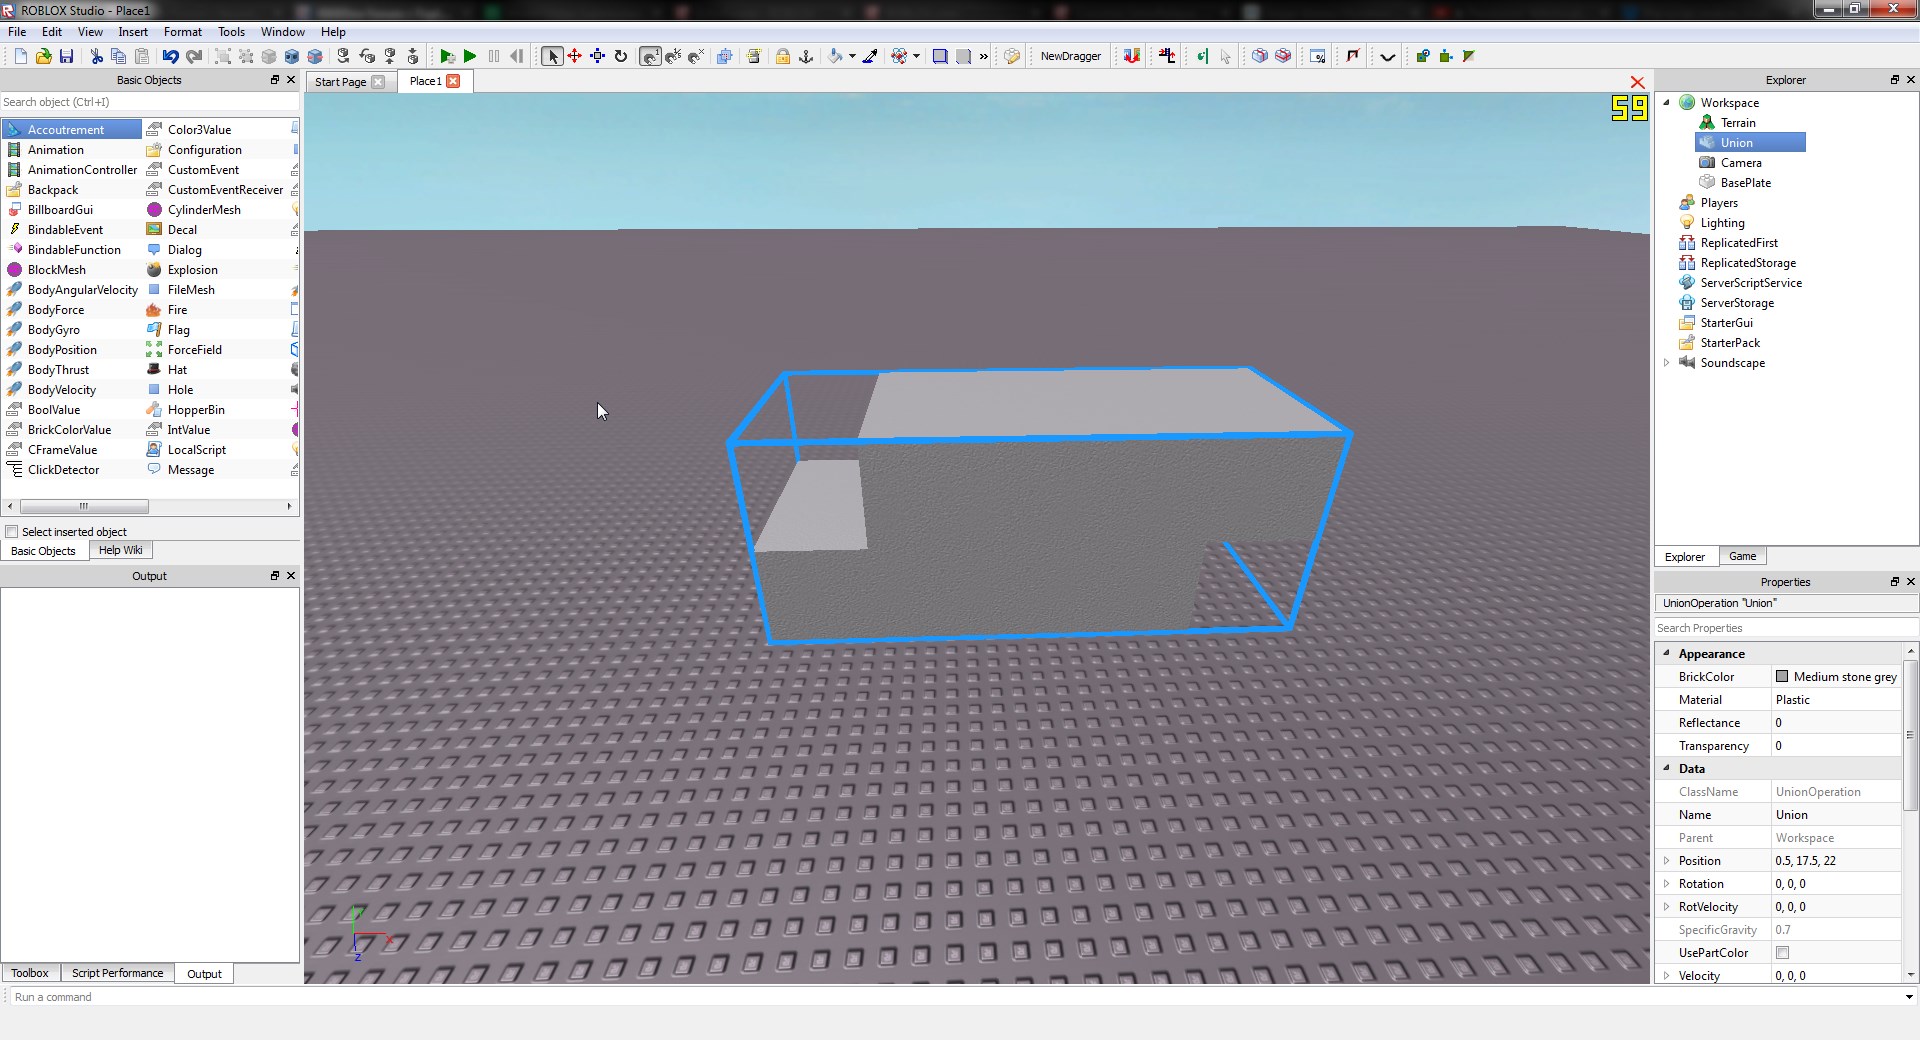1920x1040 pixels.
Task: Open a place with the folder icon
Action: click(43, 56)
